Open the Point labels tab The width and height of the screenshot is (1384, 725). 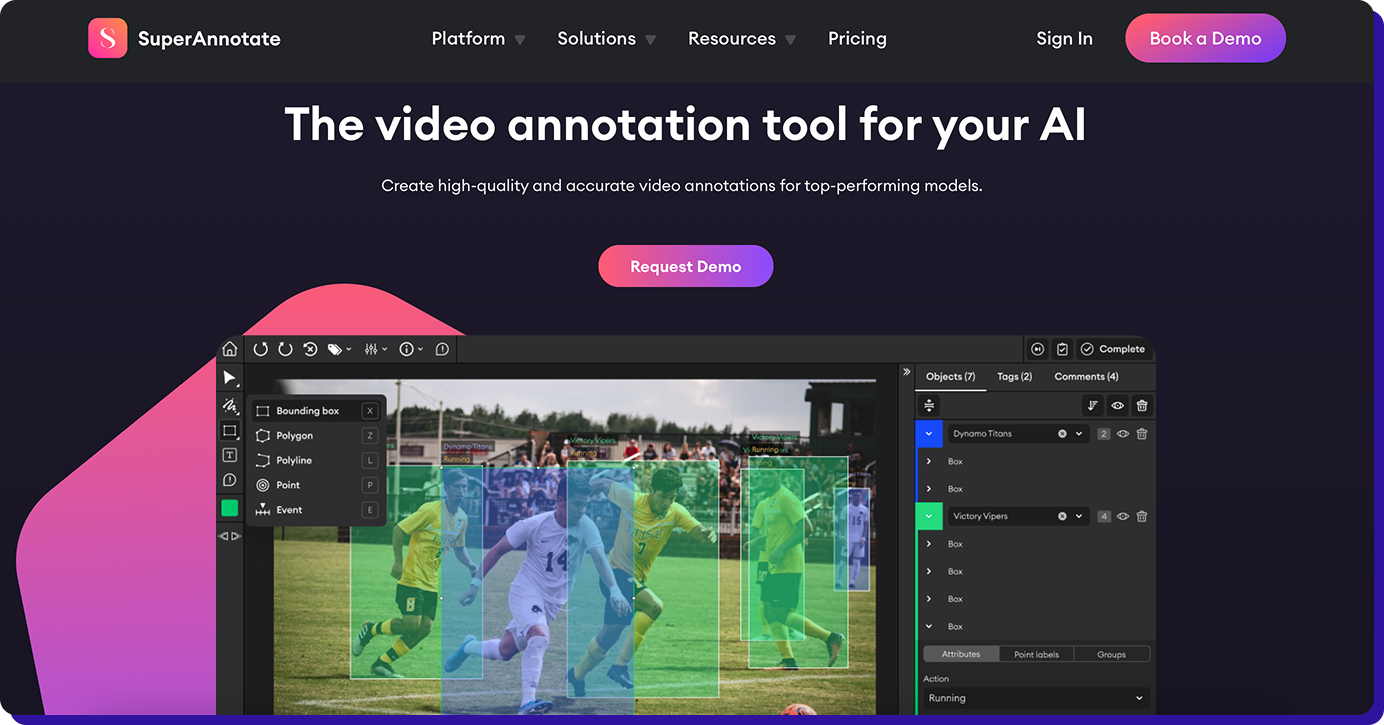[x=1036, y=654]
